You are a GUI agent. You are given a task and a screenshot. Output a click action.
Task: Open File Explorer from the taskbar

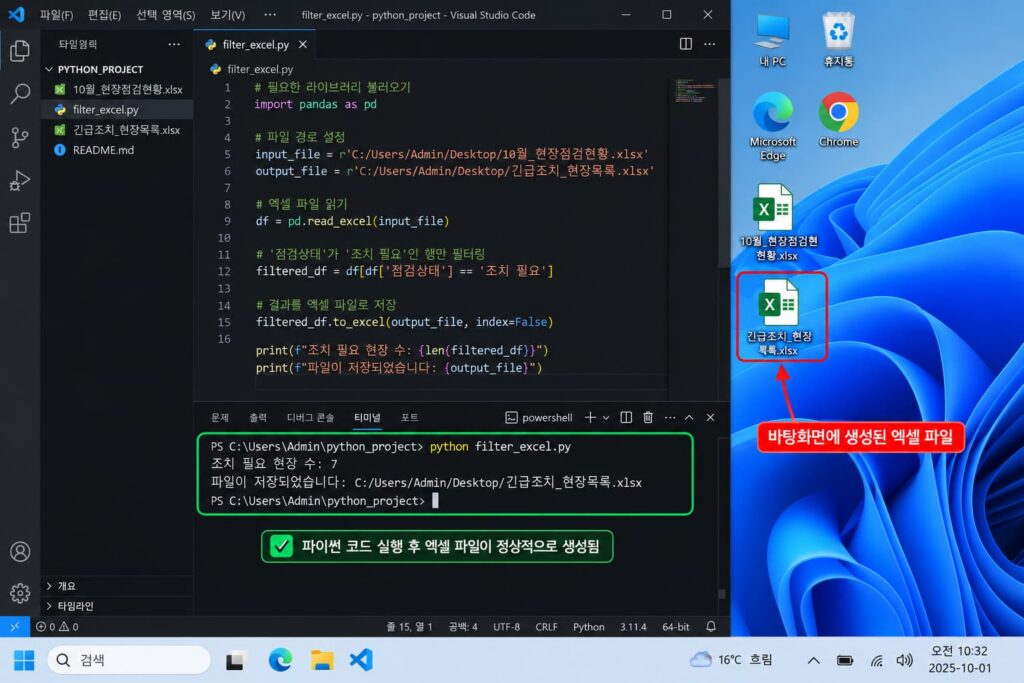(x=321, y=660)
